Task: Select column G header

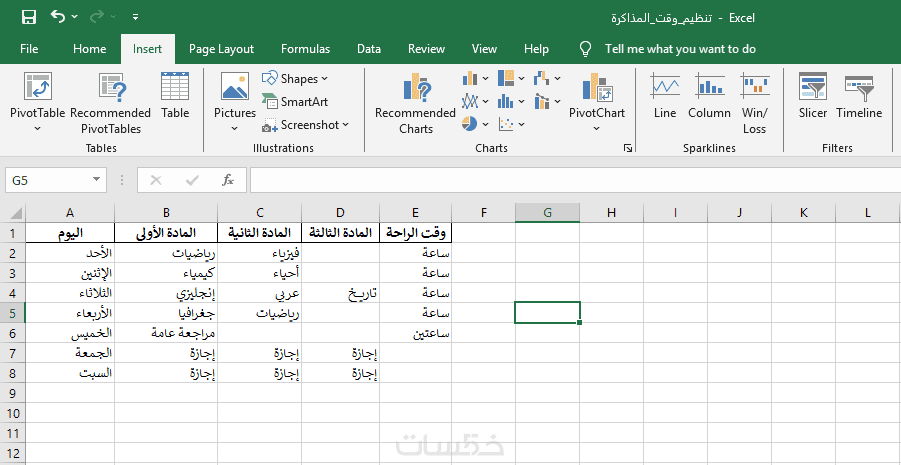Action: click(x=547, y=212)
